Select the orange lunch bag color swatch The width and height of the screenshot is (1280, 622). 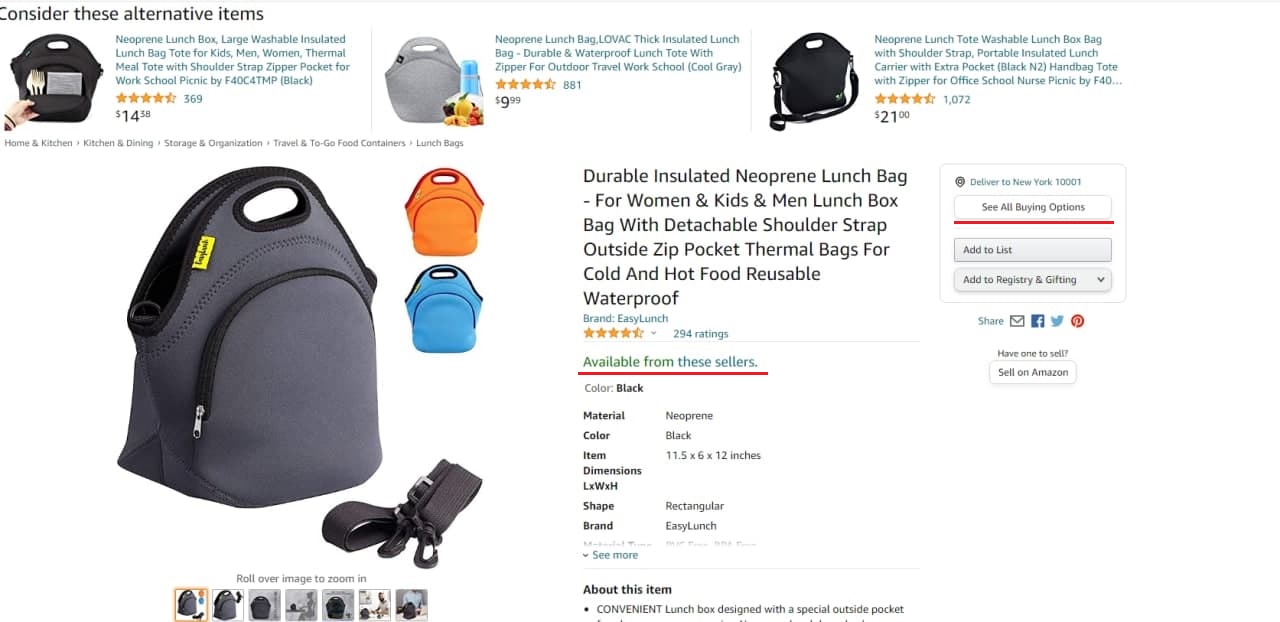[444, 211]
